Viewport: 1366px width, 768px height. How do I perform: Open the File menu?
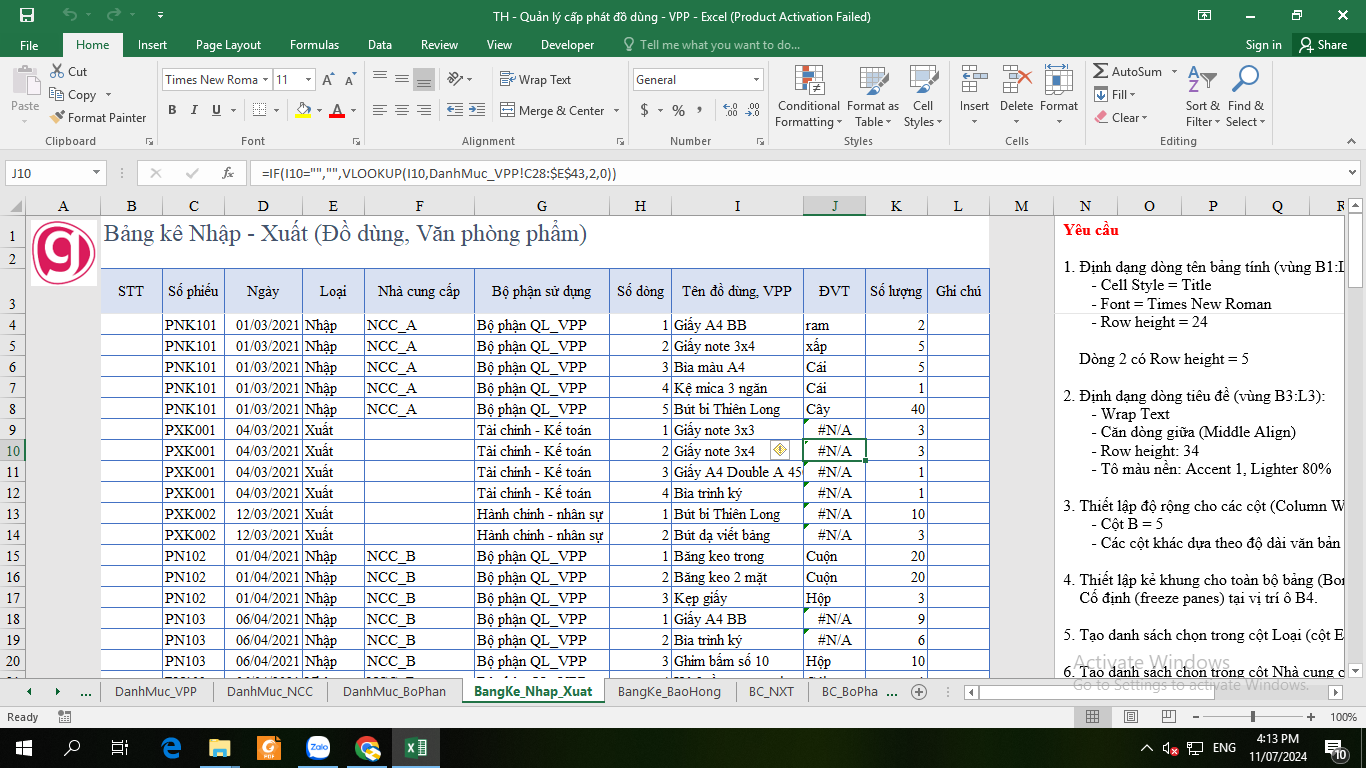[x=29, y=45]
